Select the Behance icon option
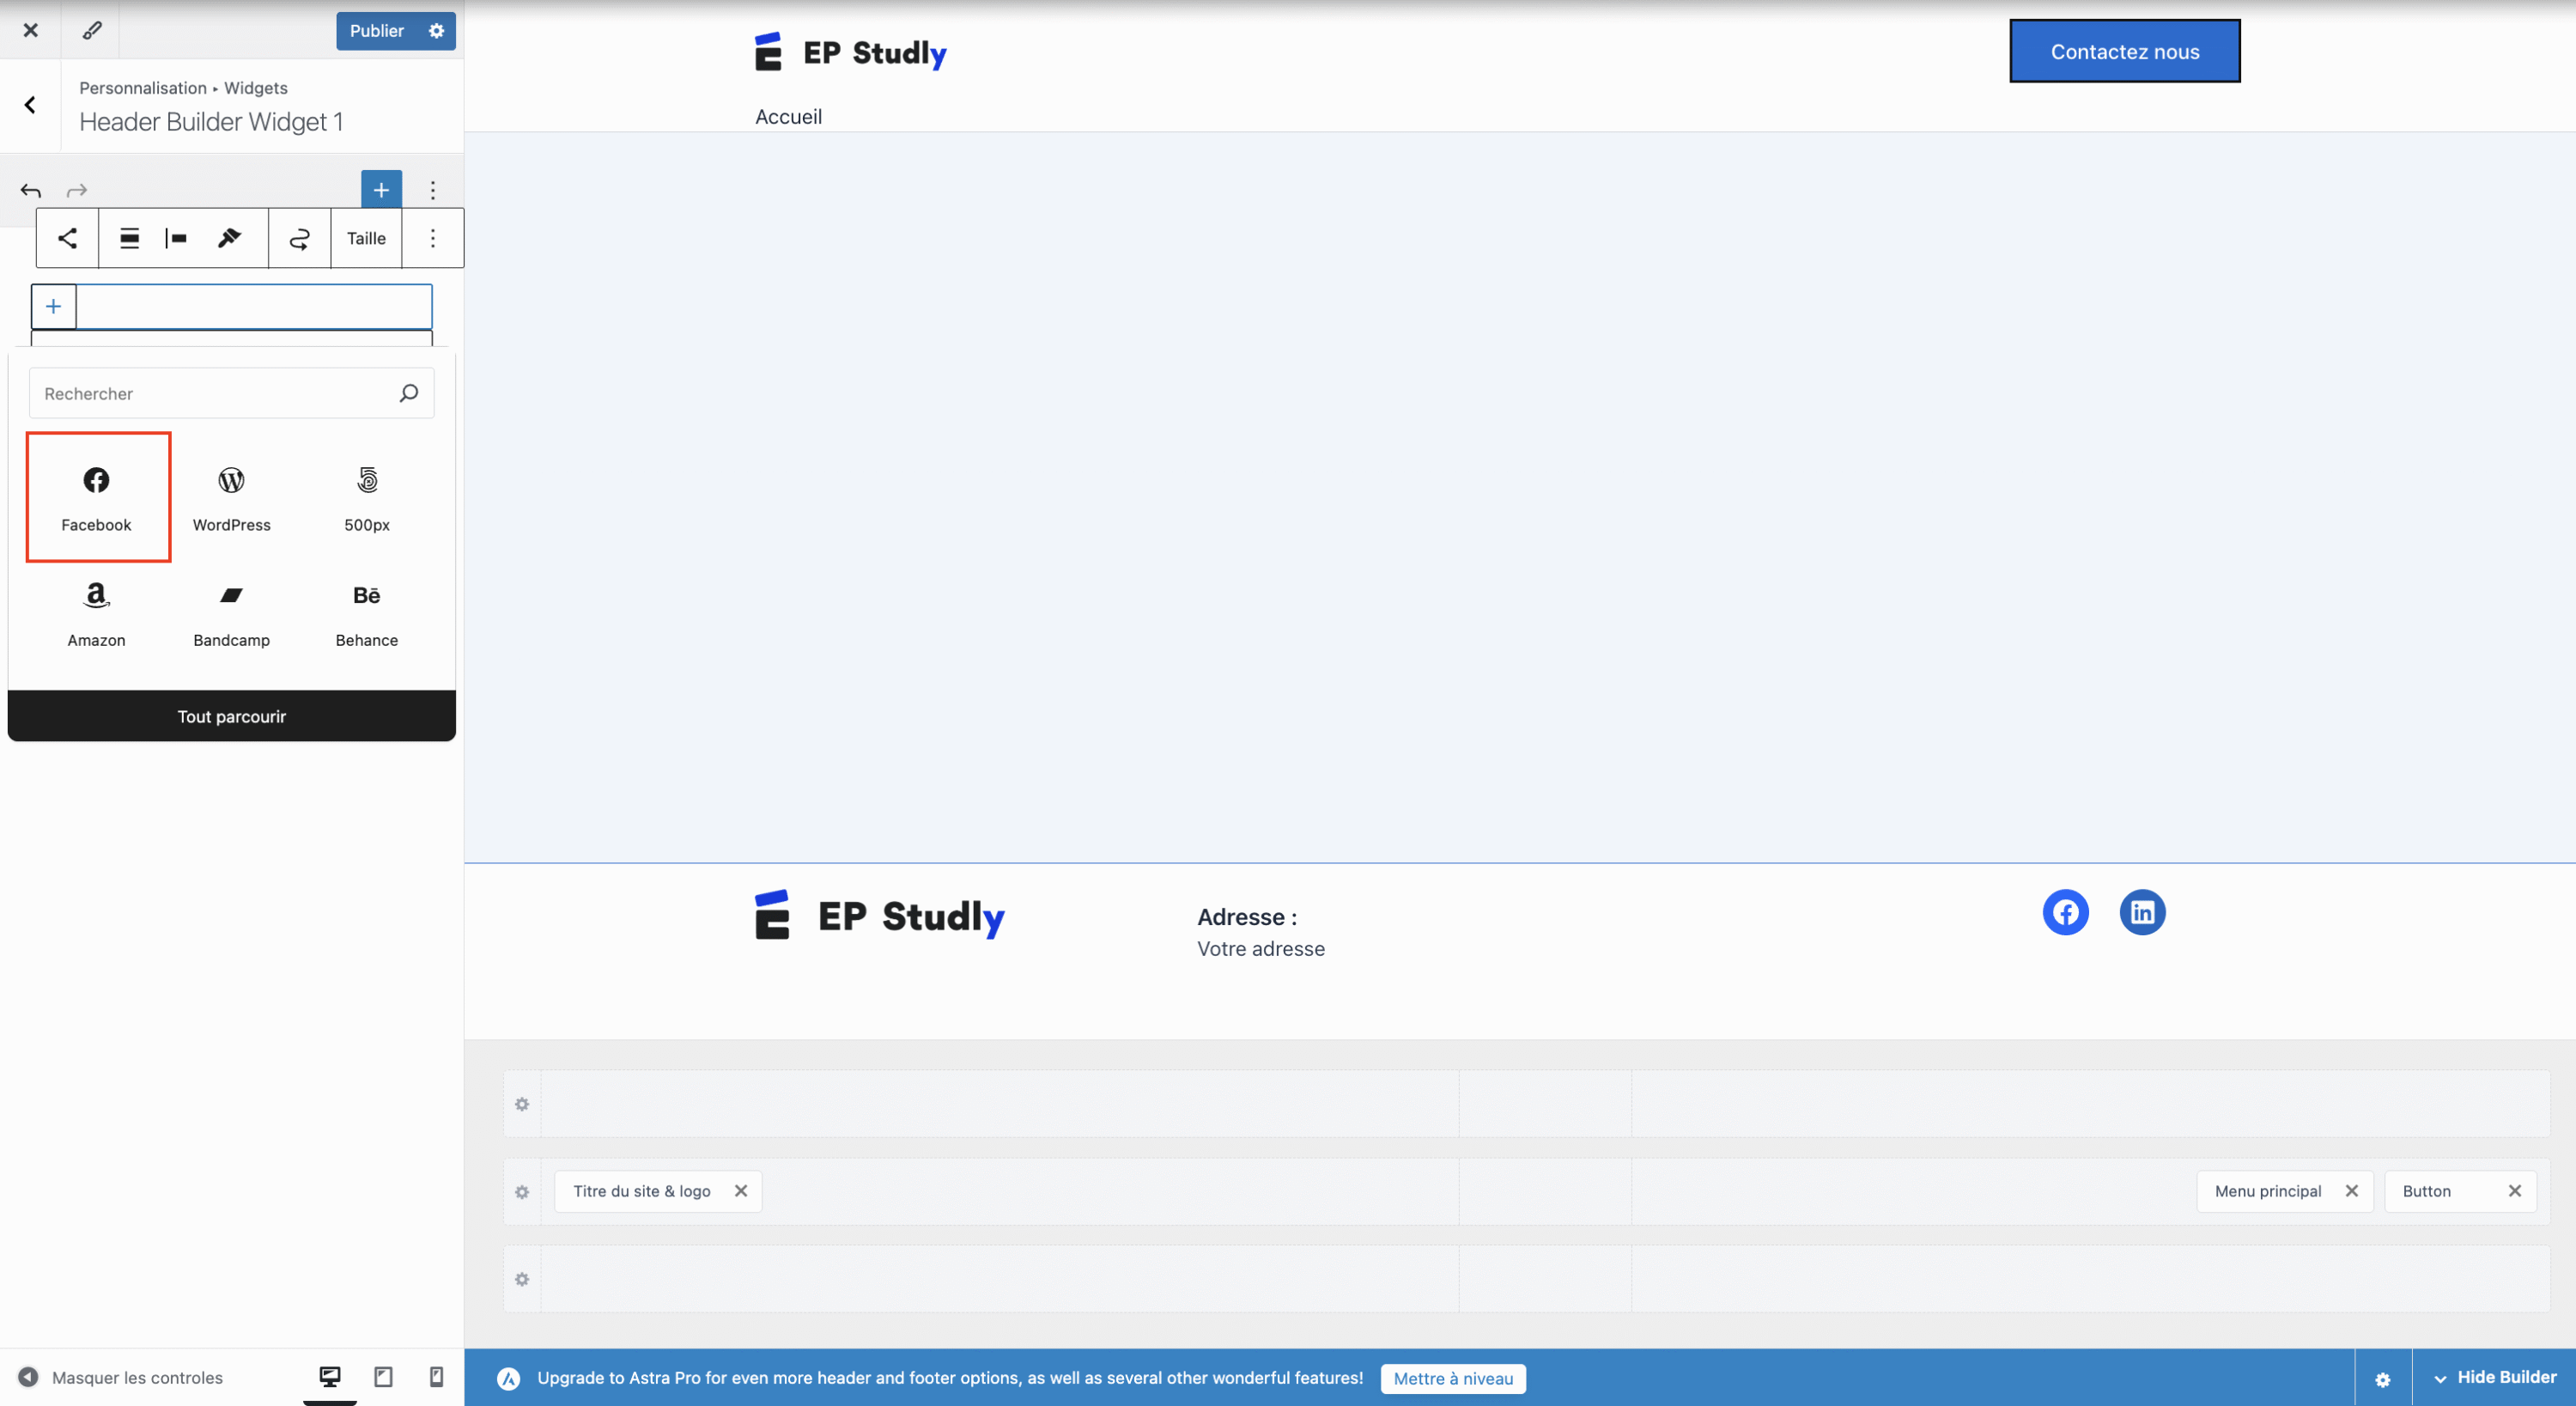 (x=366, y=612)
